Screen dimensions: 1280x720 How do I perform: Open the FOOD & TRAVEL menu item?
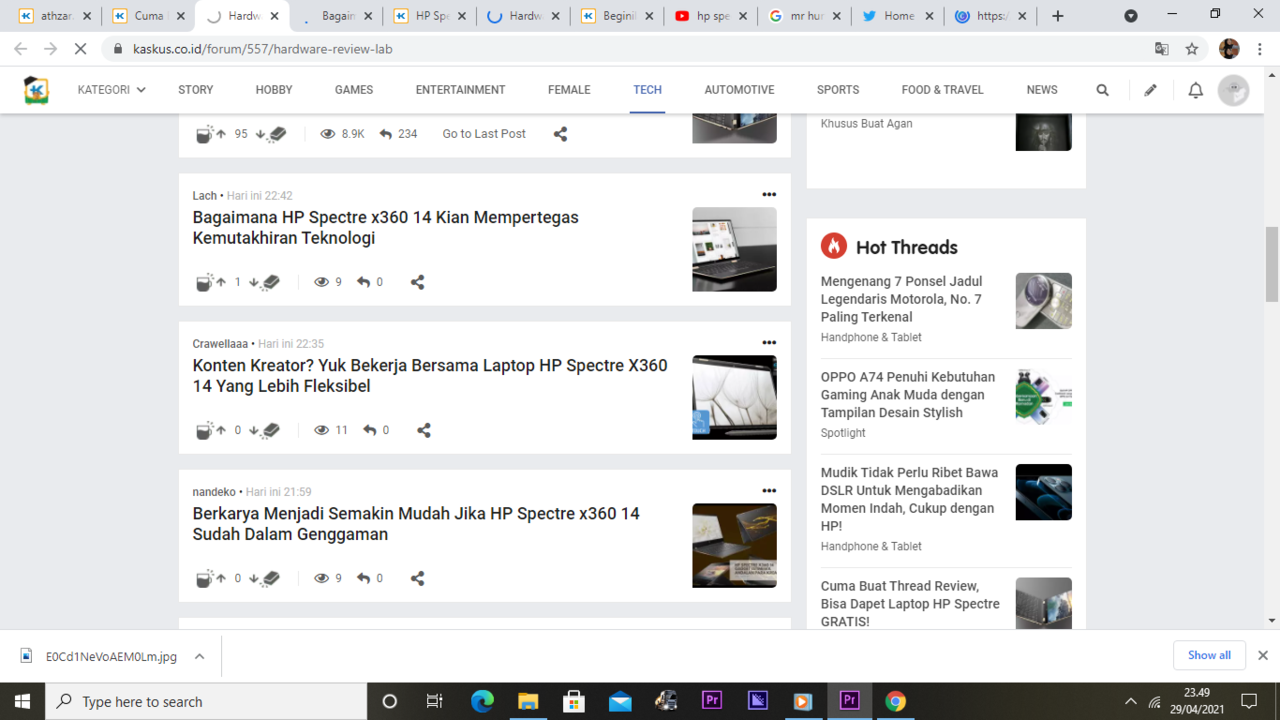click(942, 90)
